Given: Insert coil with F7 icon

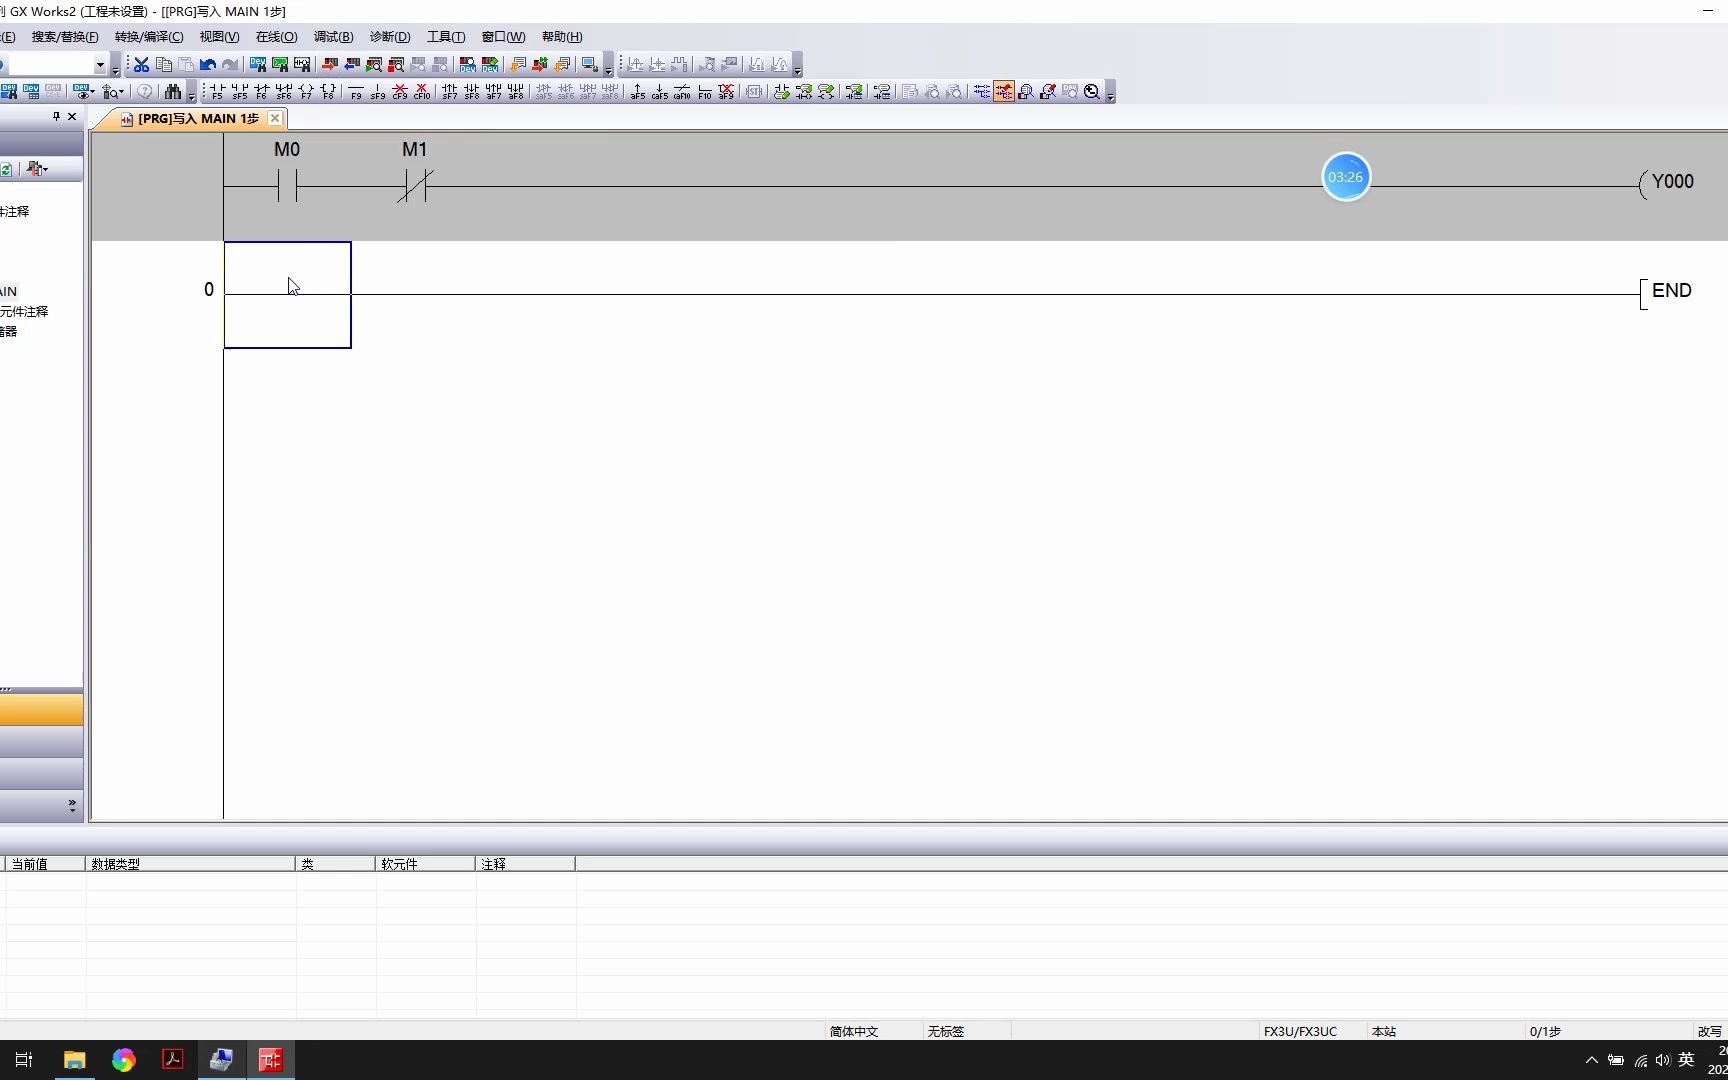Looking at the screenshot, I should [306, 92].
